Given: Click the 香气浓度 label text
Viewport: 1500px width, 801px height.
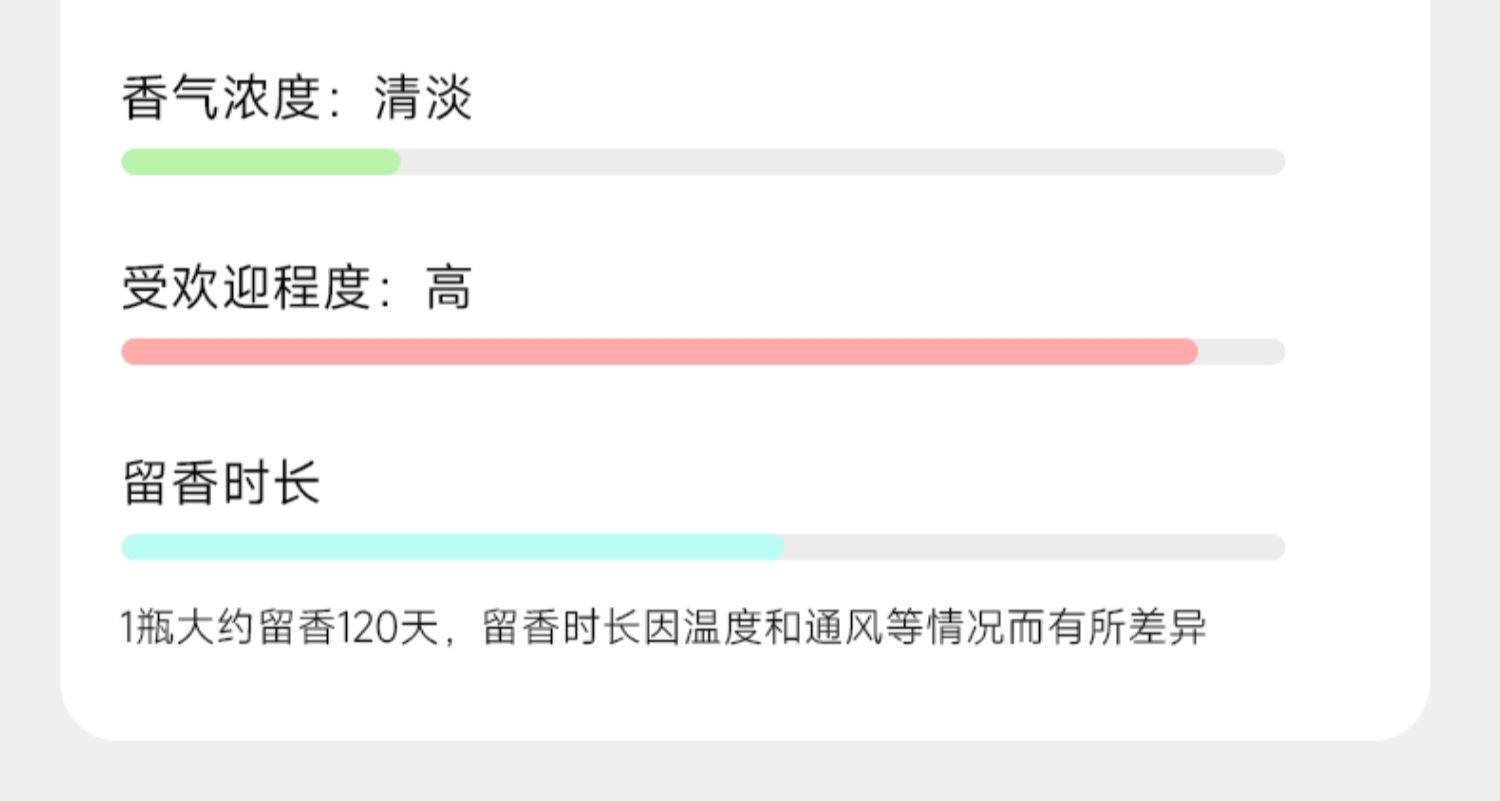Looking at the screenshot, I should pyautogui.click(x=220, y=100).
